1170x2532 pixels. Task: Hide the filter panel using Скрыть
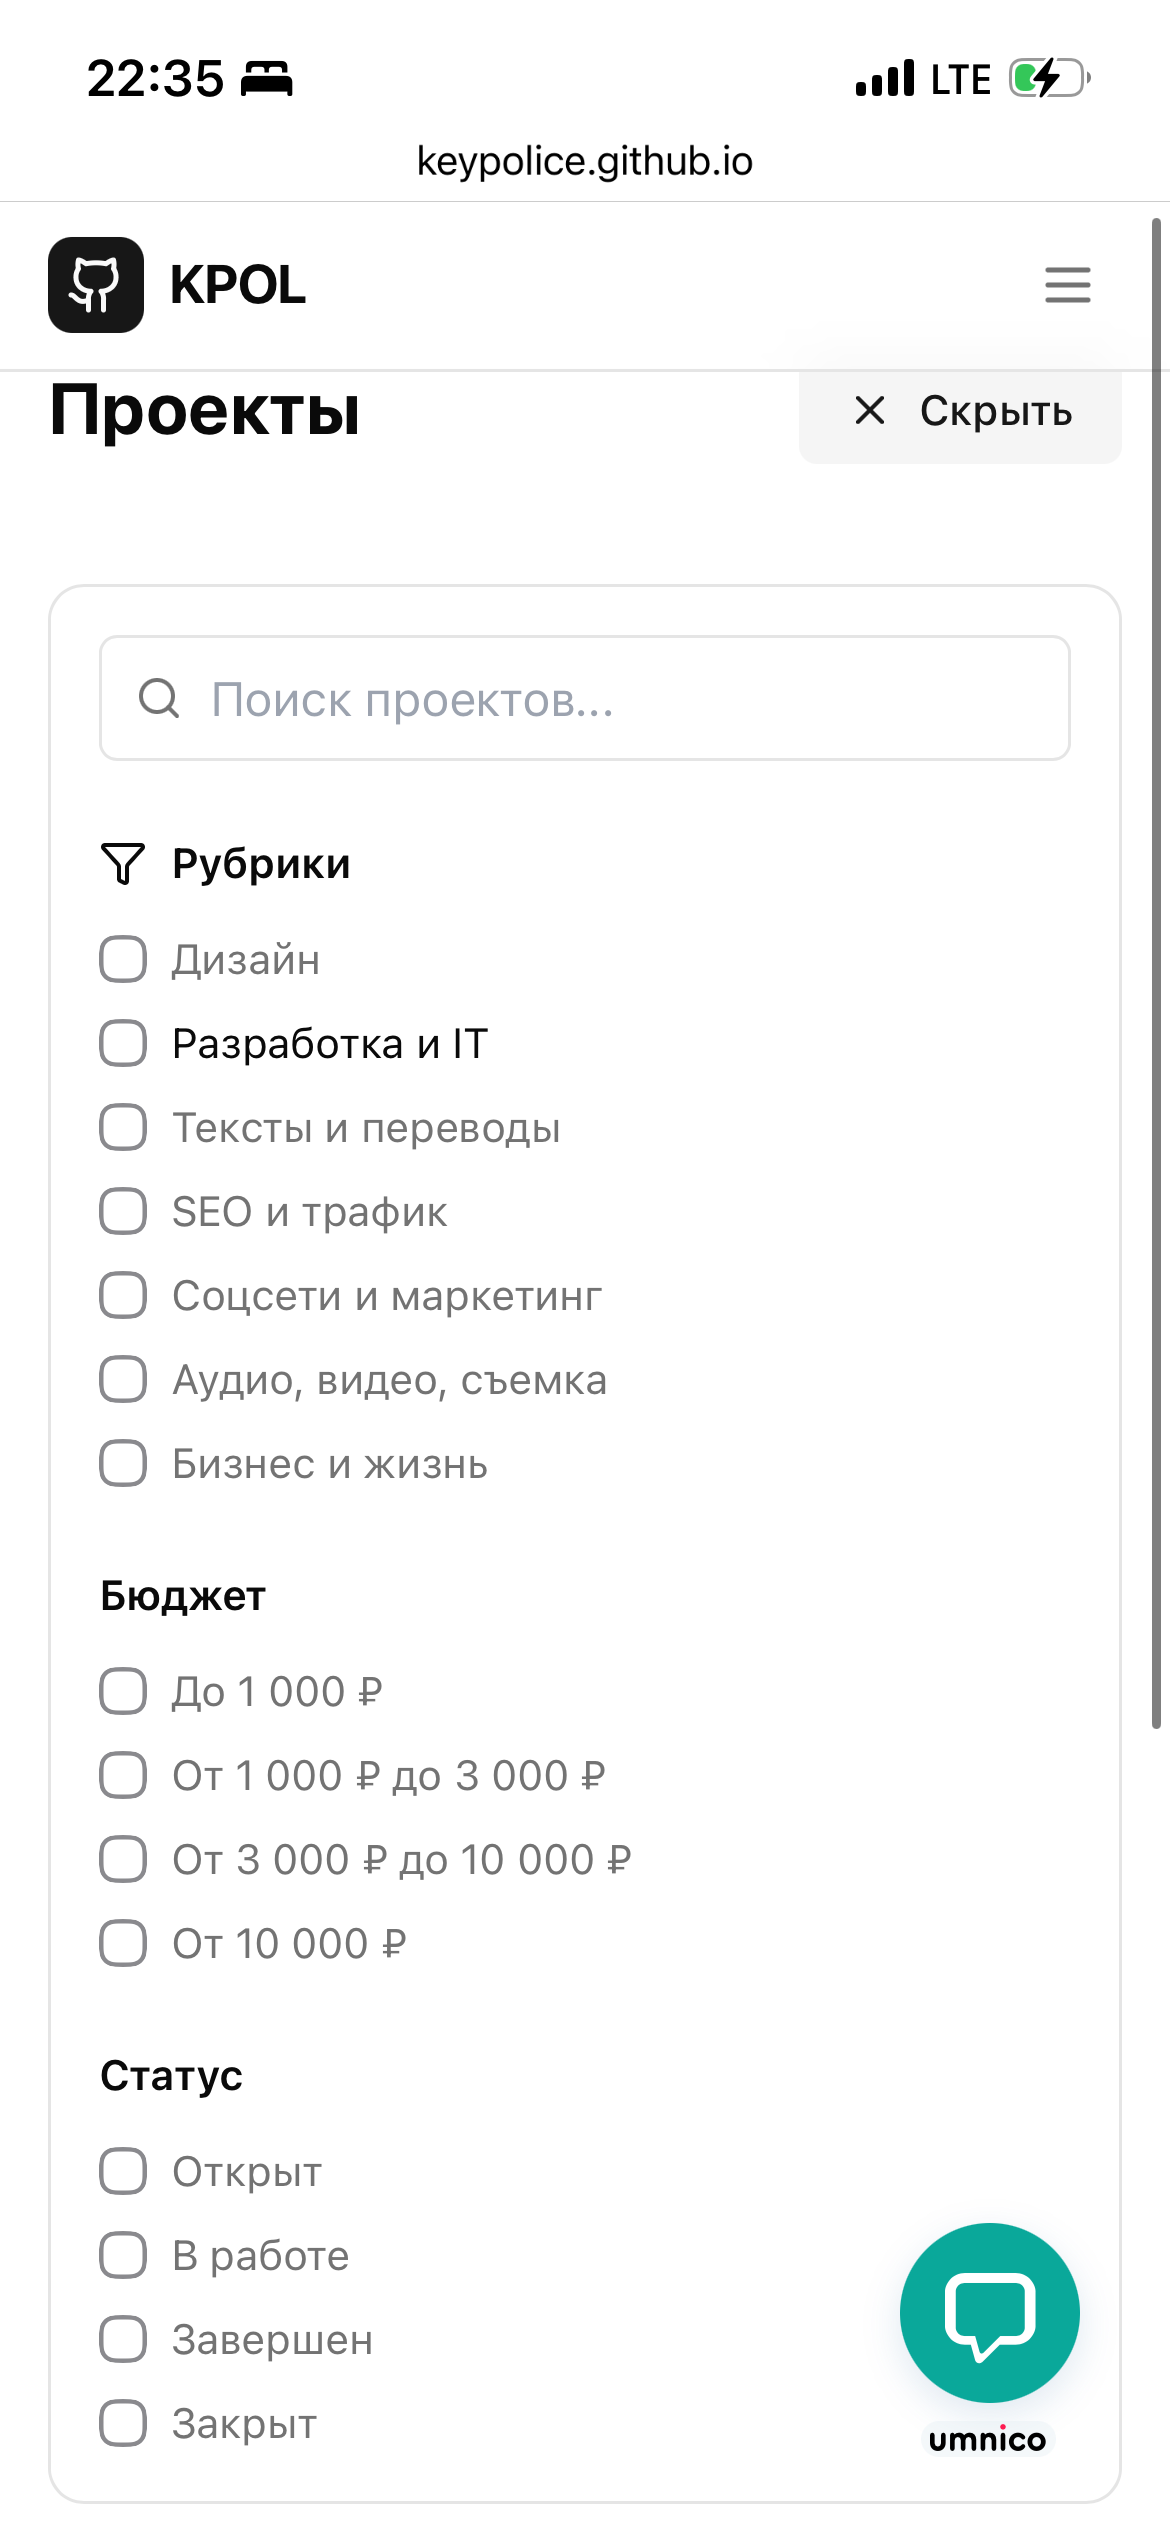[x=995, y=412]
